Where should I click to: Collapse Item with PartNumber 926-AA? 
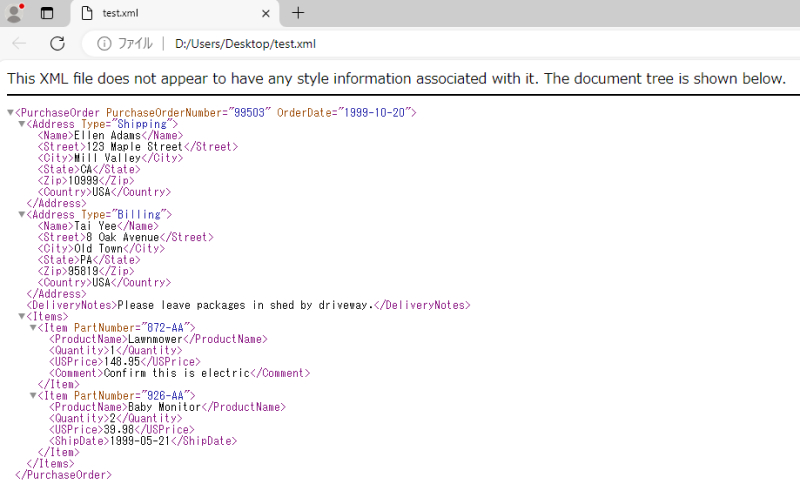point(33,396)
